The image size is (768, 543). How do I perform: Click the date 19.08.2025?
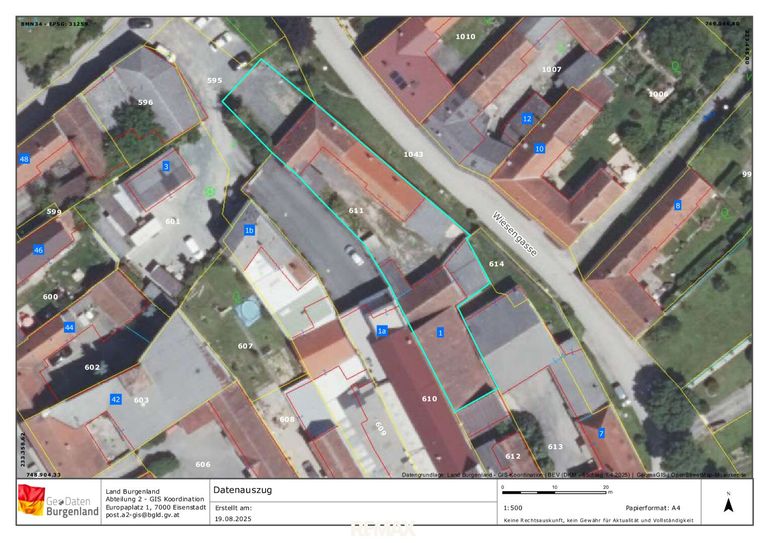[x=233, y=519]
